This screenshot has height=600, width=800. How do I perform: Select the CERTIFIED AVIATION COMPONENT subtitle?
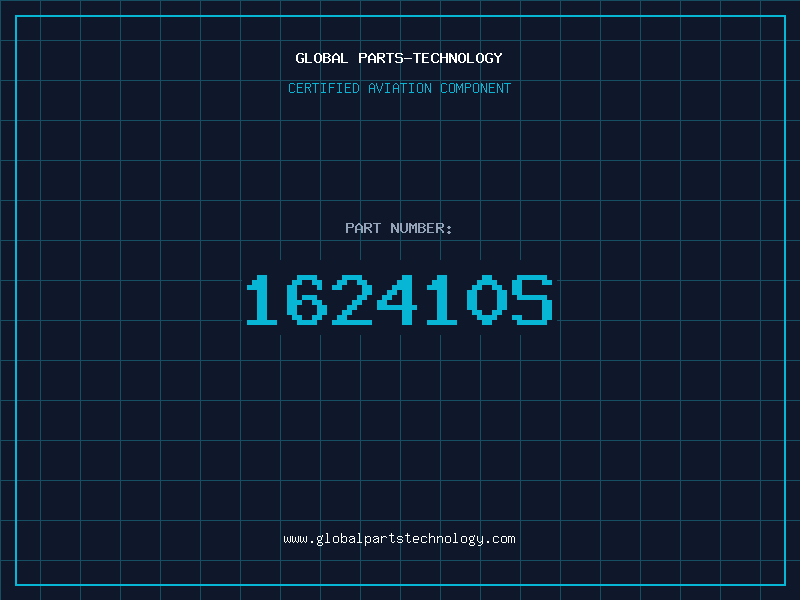point(399,88)
